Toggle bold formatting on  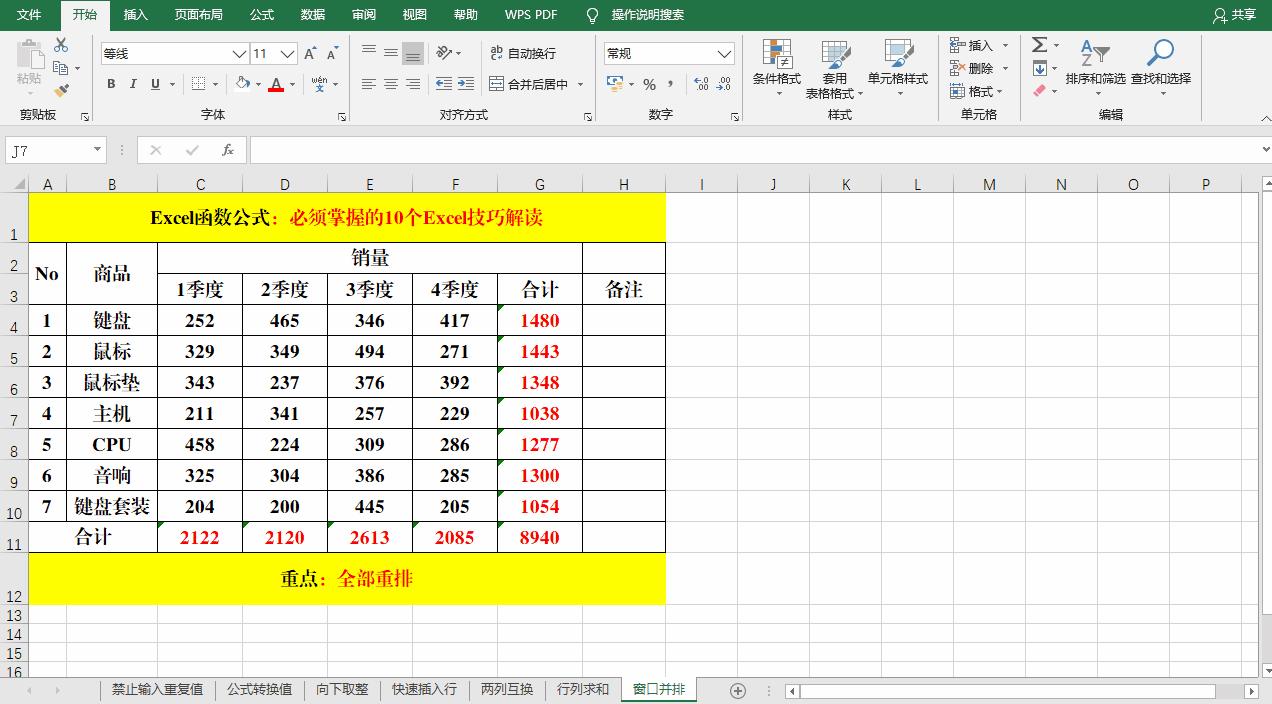click(x=111, y=84)
